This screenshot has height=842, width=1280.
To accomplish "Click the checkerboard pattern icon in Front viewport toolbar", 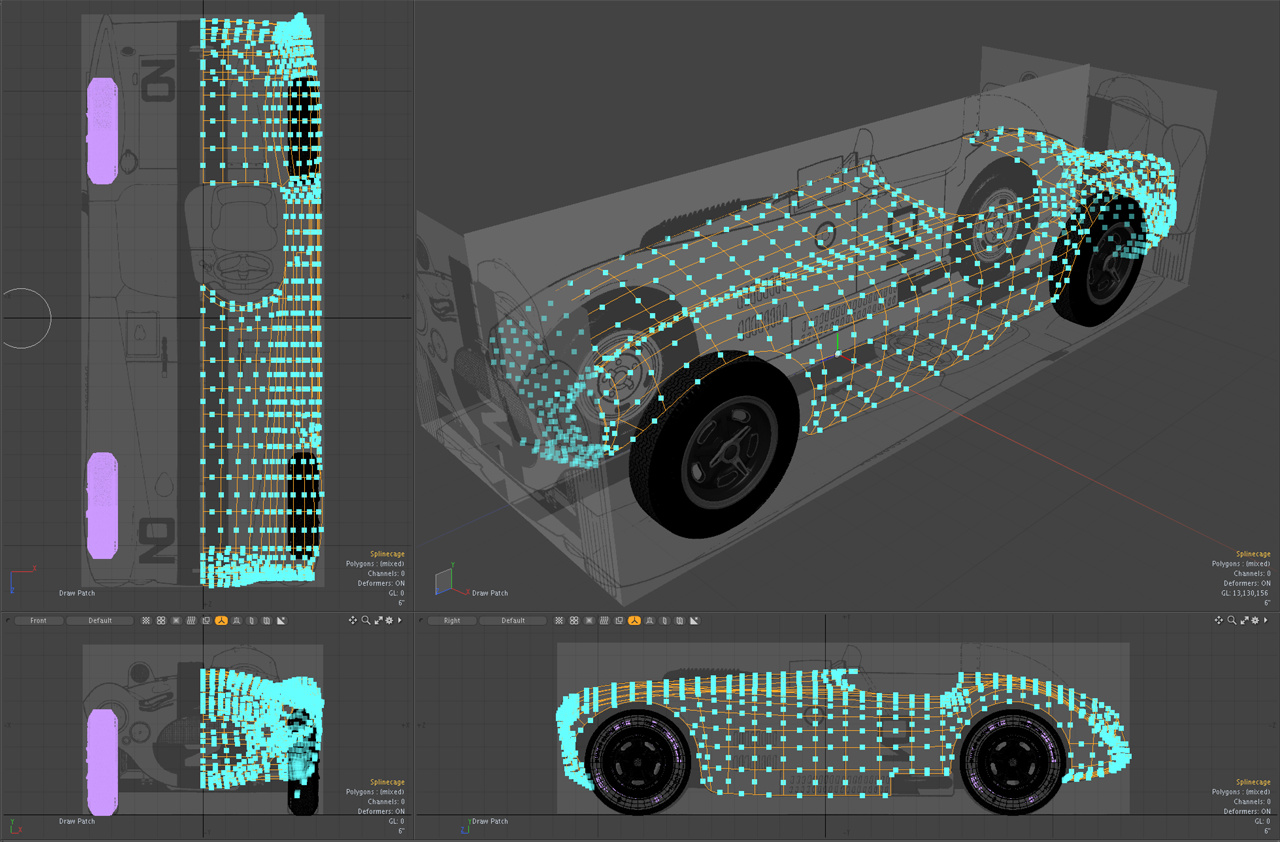I will click(146, 621).
